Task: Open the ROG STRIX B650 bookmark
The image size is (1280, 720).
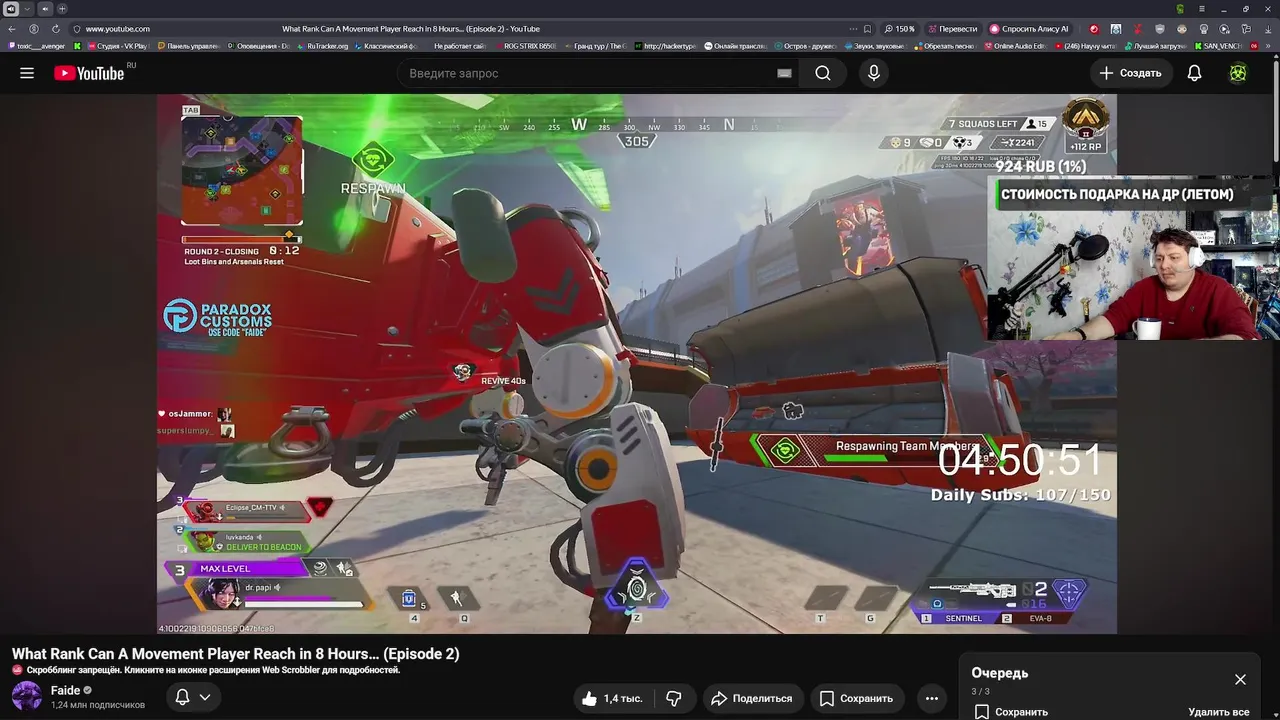Action: pyautogui.click(x=525, y=46)
